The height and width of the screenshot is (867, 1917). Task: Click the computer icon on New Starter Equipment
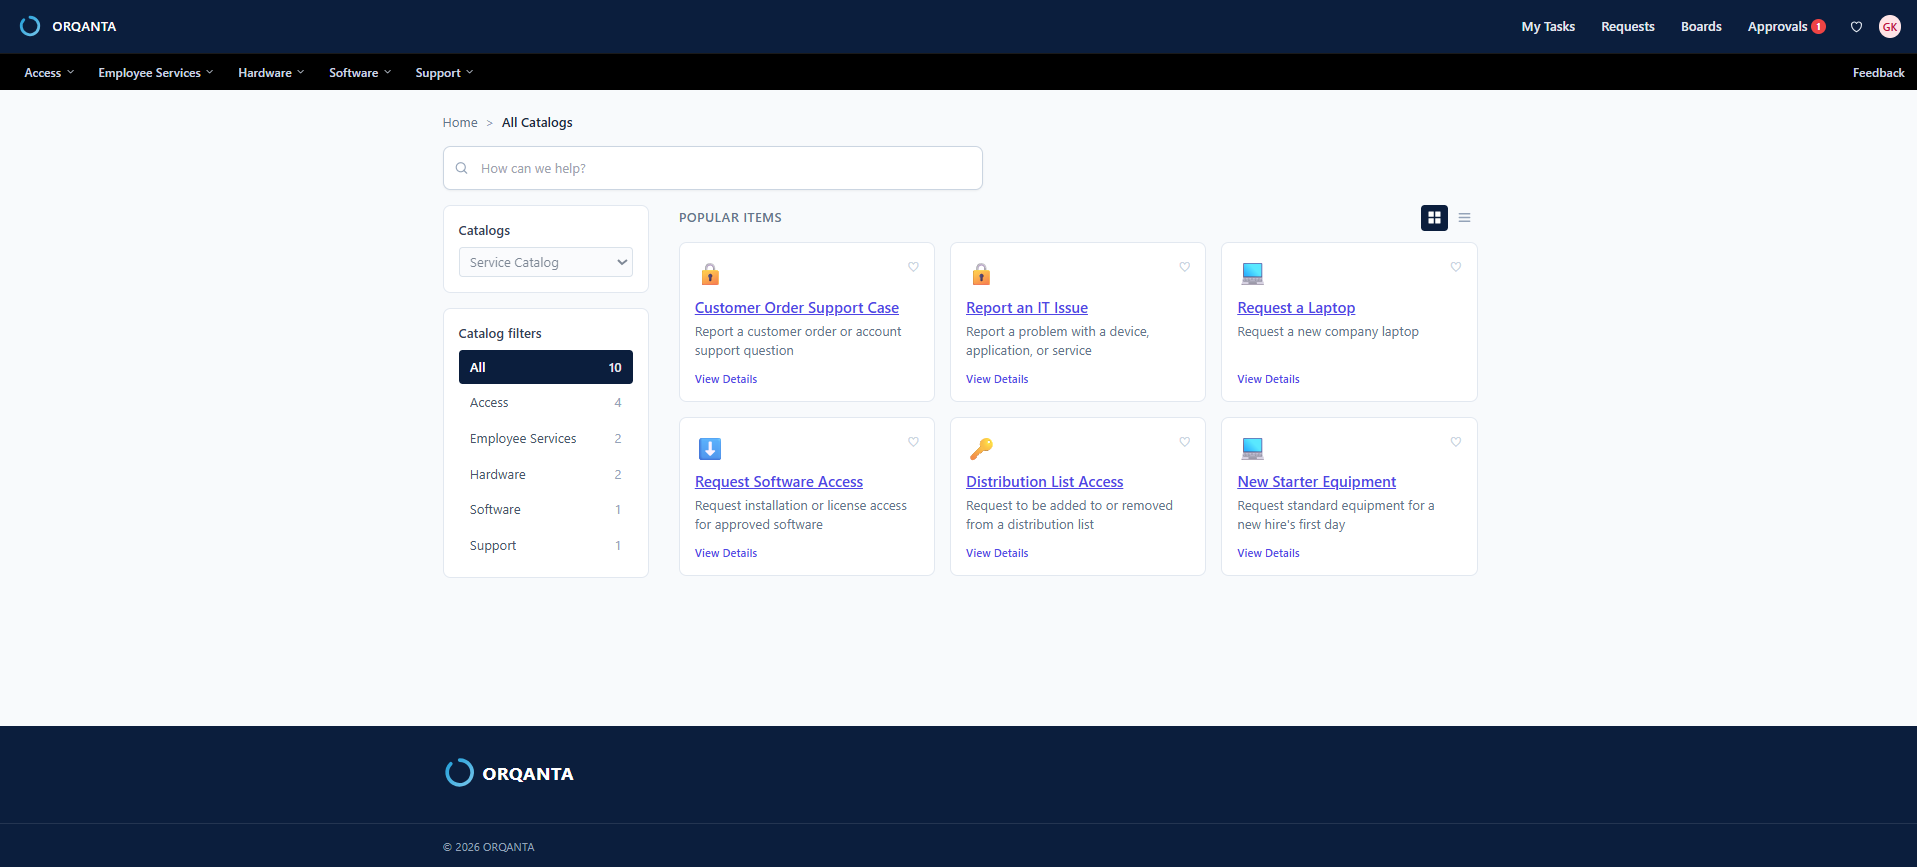1252,448
